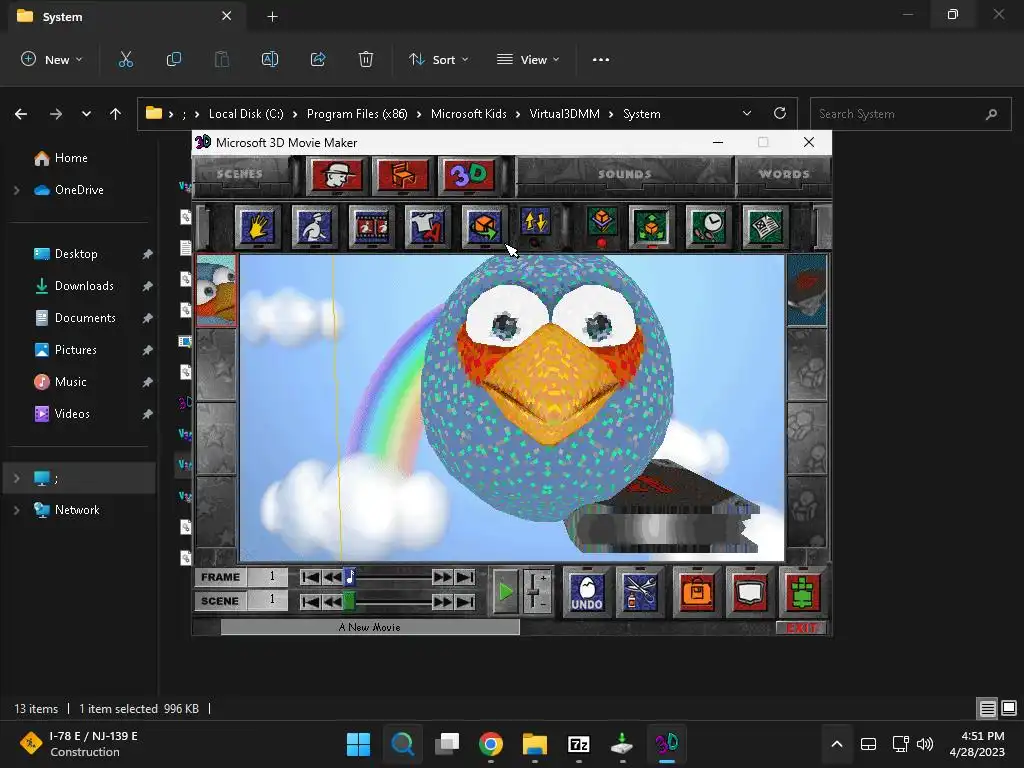Viewport: 1024px width, 768px height.
Task: Open the Words menu in Movie Maker
Action: click(784, 174)
